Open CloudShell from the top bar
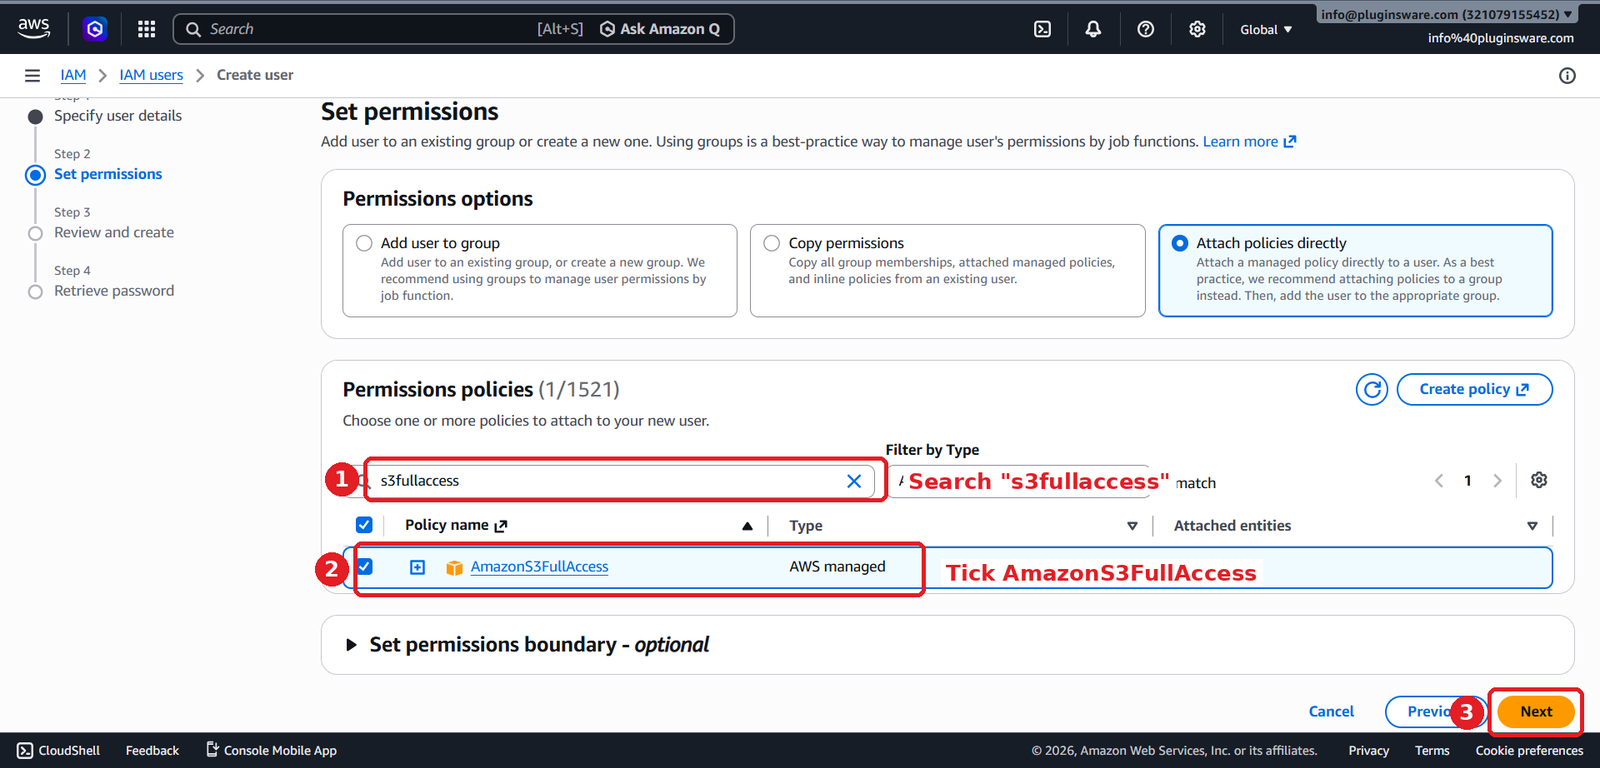The width and height of the screenshot is (1600, 768). 1042,29
